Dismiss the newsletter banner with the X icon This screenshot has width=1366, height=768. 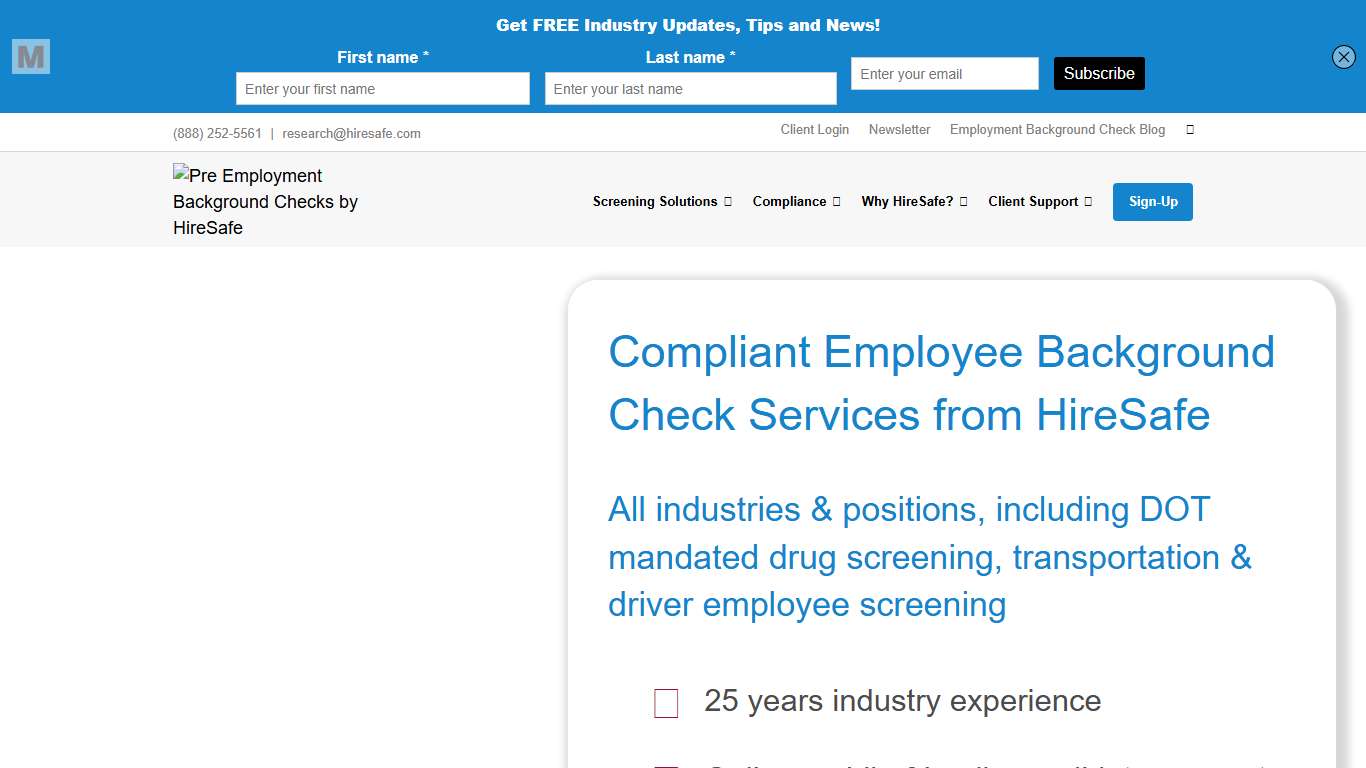1343,57
